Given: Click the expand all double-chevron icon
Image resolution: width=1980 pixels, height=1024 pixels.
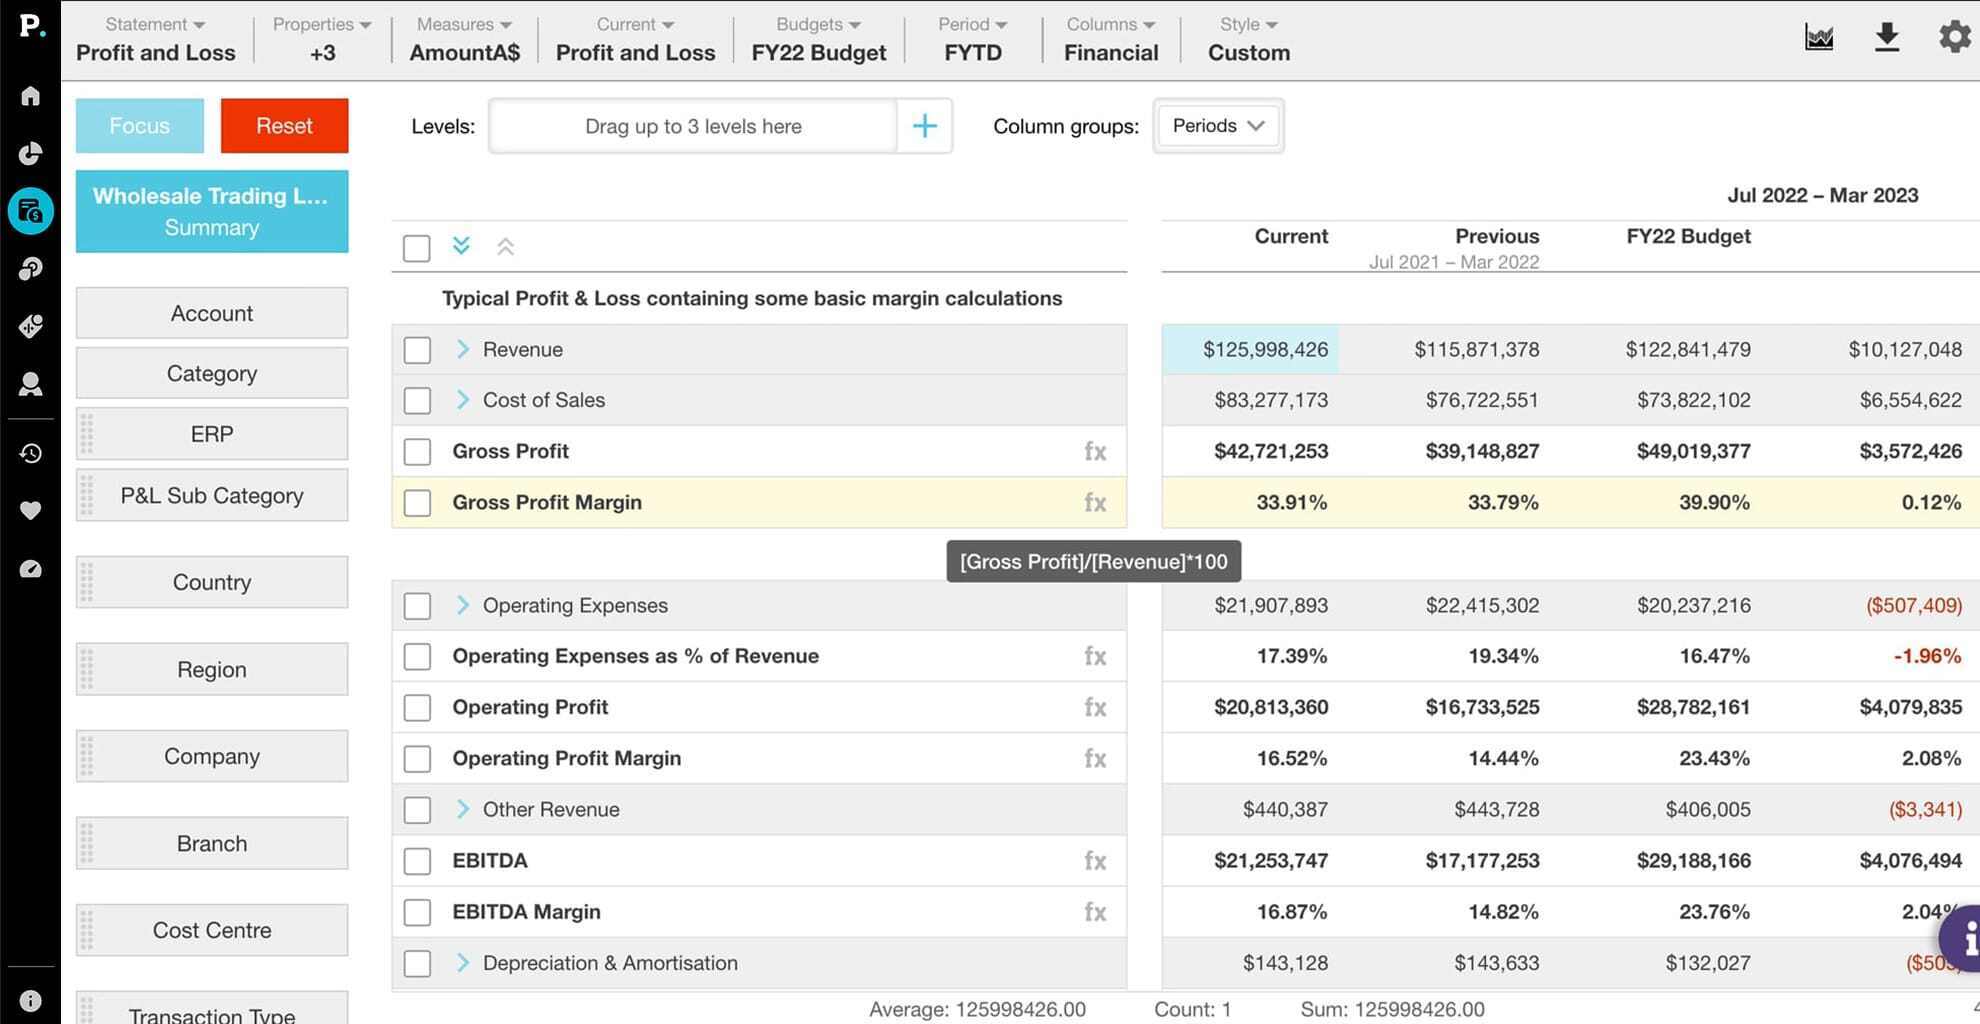Looking at the screenshot, I should (x=461, y=246).
